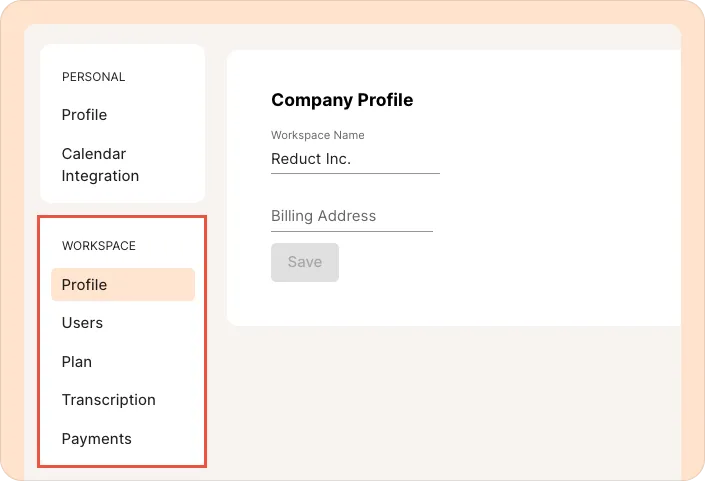Go to the Users section
This screenshot has height=481, width=705.
tap(82, 323)
